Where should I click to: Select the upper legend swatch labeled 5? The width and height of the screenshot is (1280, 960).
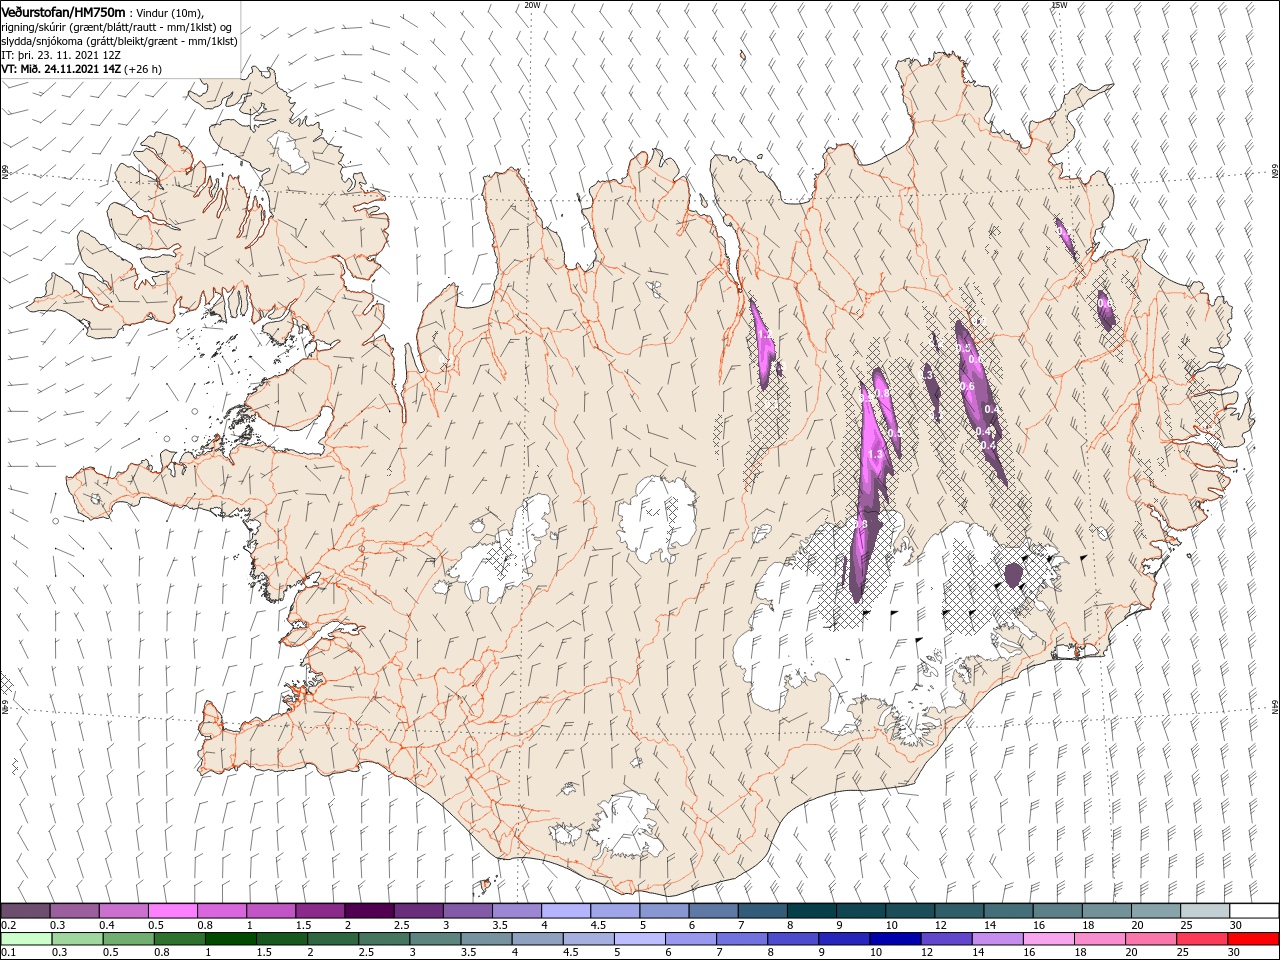coord(664,910)
